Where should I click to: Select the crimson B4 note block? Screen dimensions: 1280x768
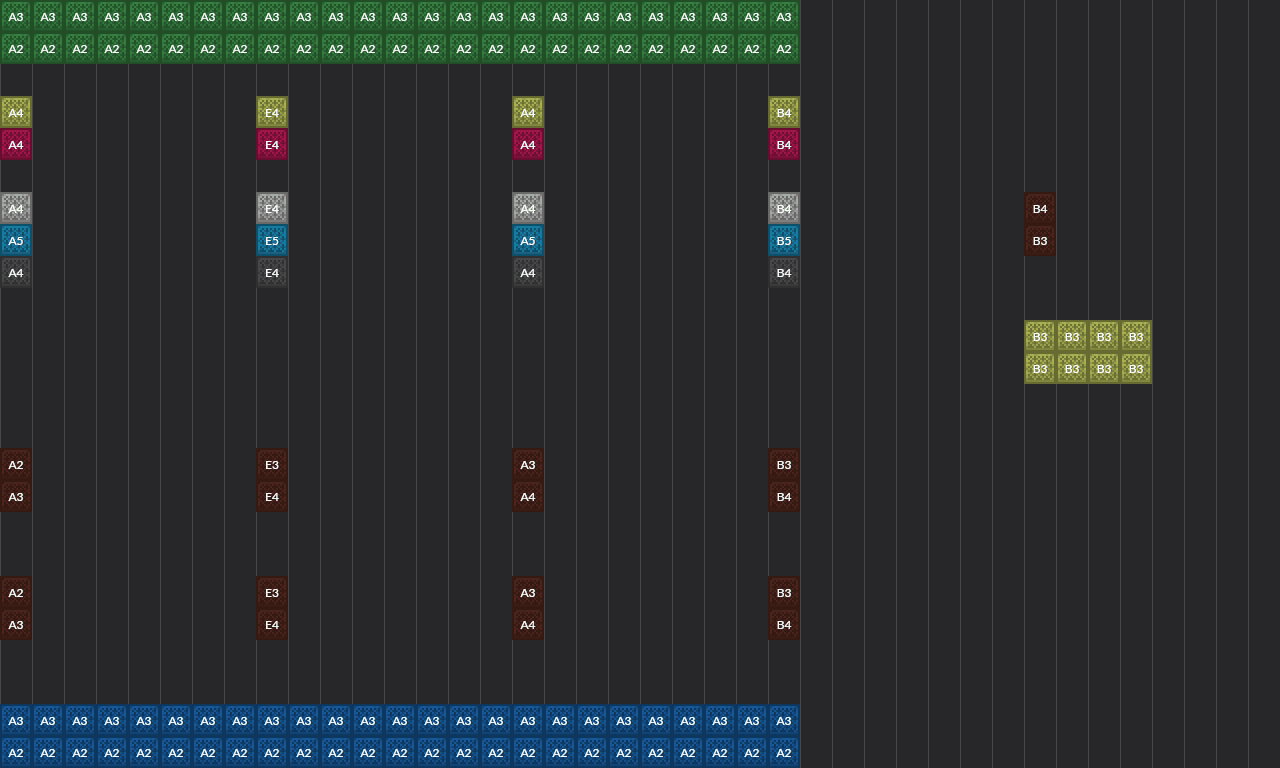(784, 144)
